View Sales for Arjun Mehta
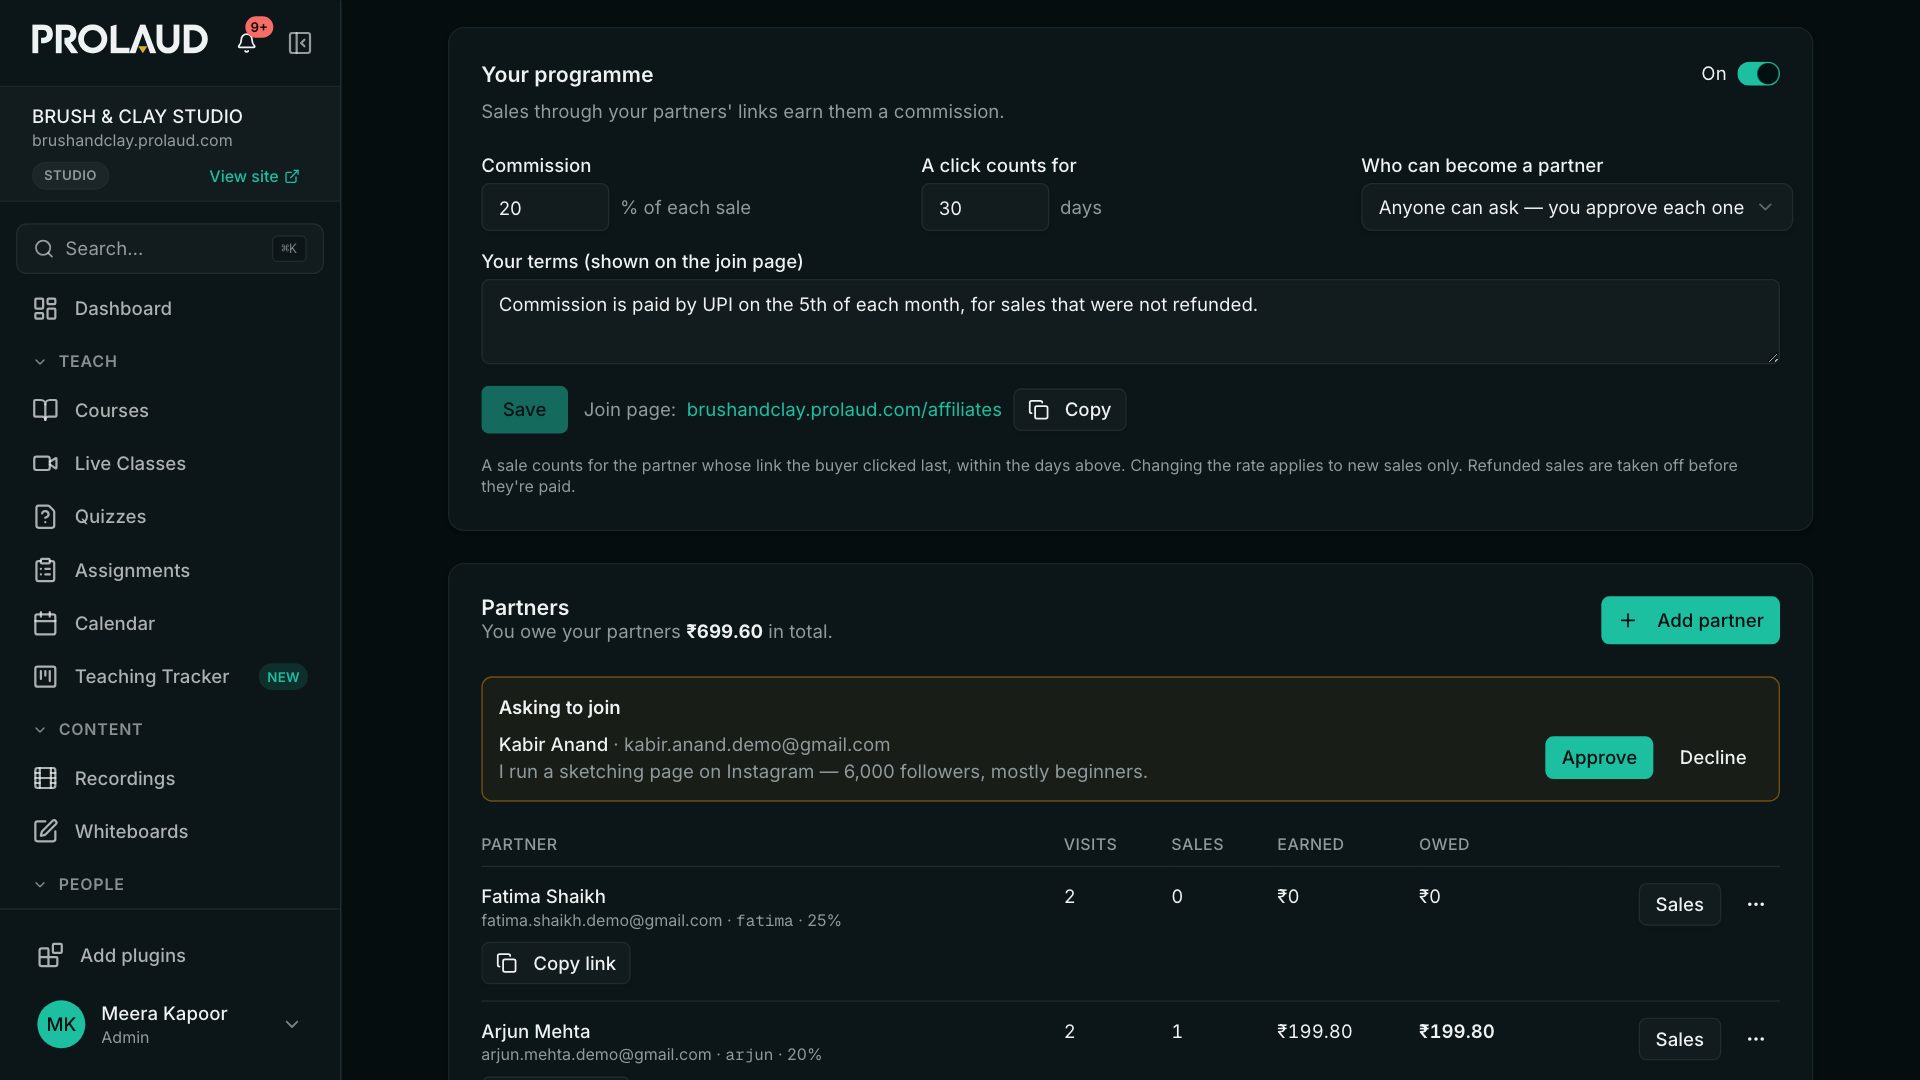1920x1080 pixels. 1679,1039
